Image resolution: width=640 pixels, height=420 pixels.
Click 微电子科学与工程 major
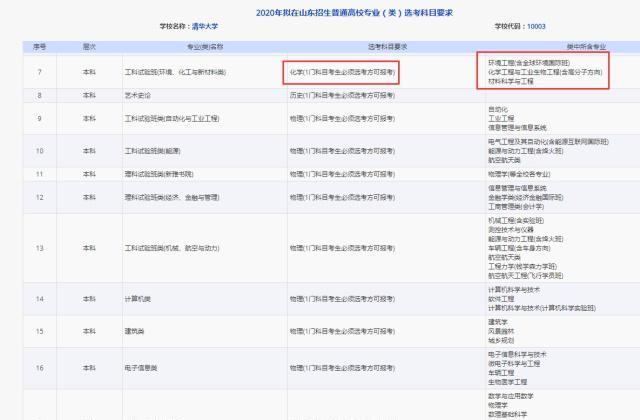(514, 364)
